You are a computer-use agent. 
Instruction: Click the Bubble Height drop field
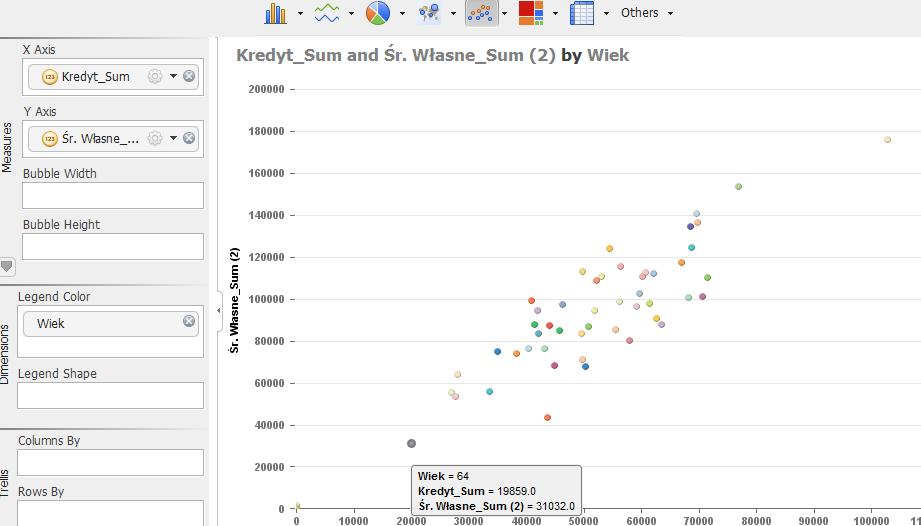(x=113, y=247)
